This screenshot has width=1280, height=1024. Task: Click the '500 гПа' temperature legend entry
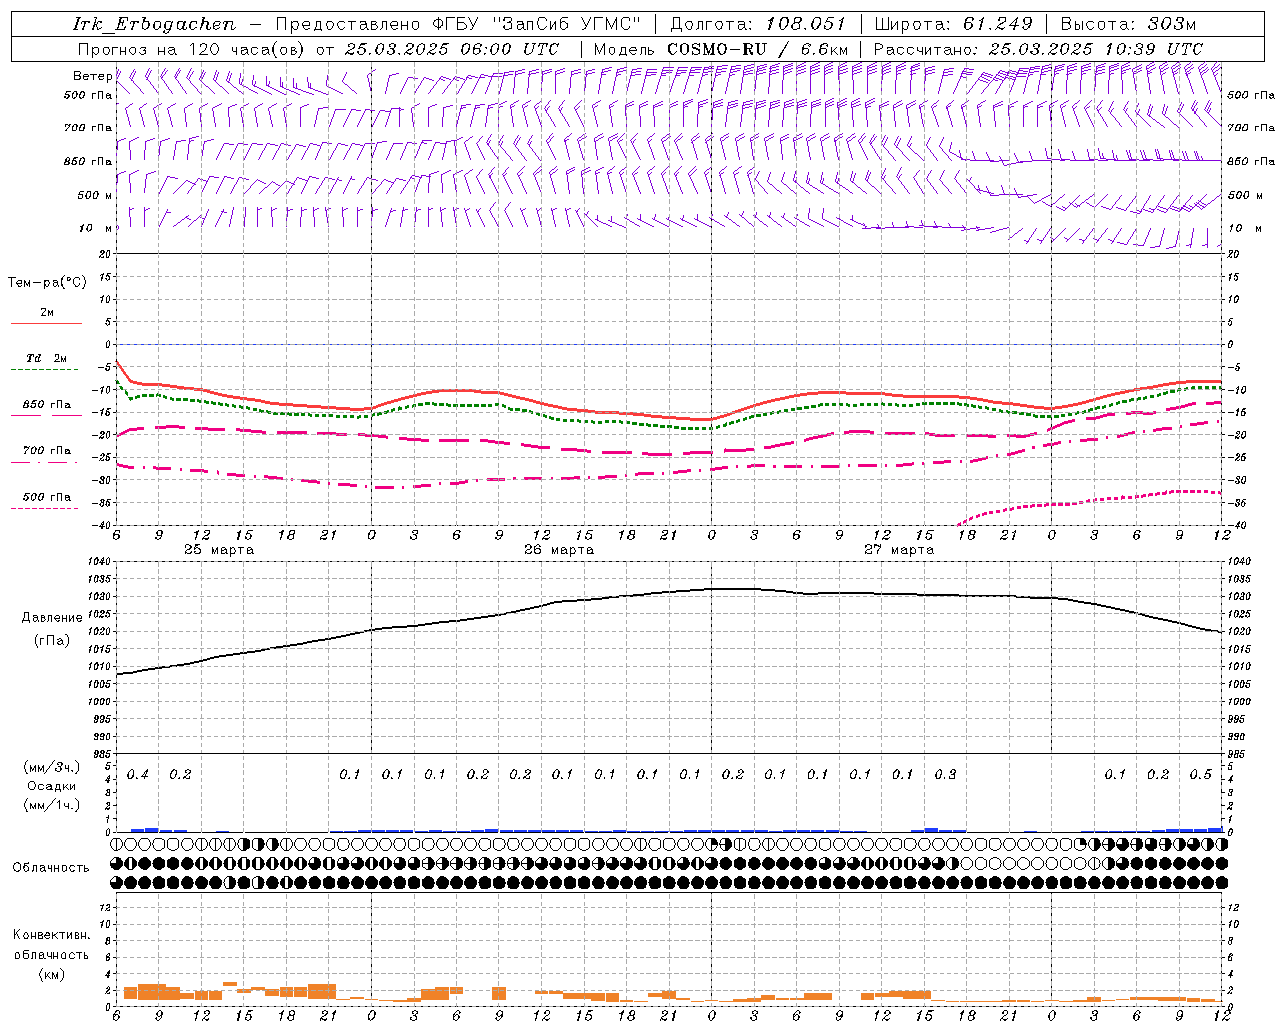pos(47,497)
